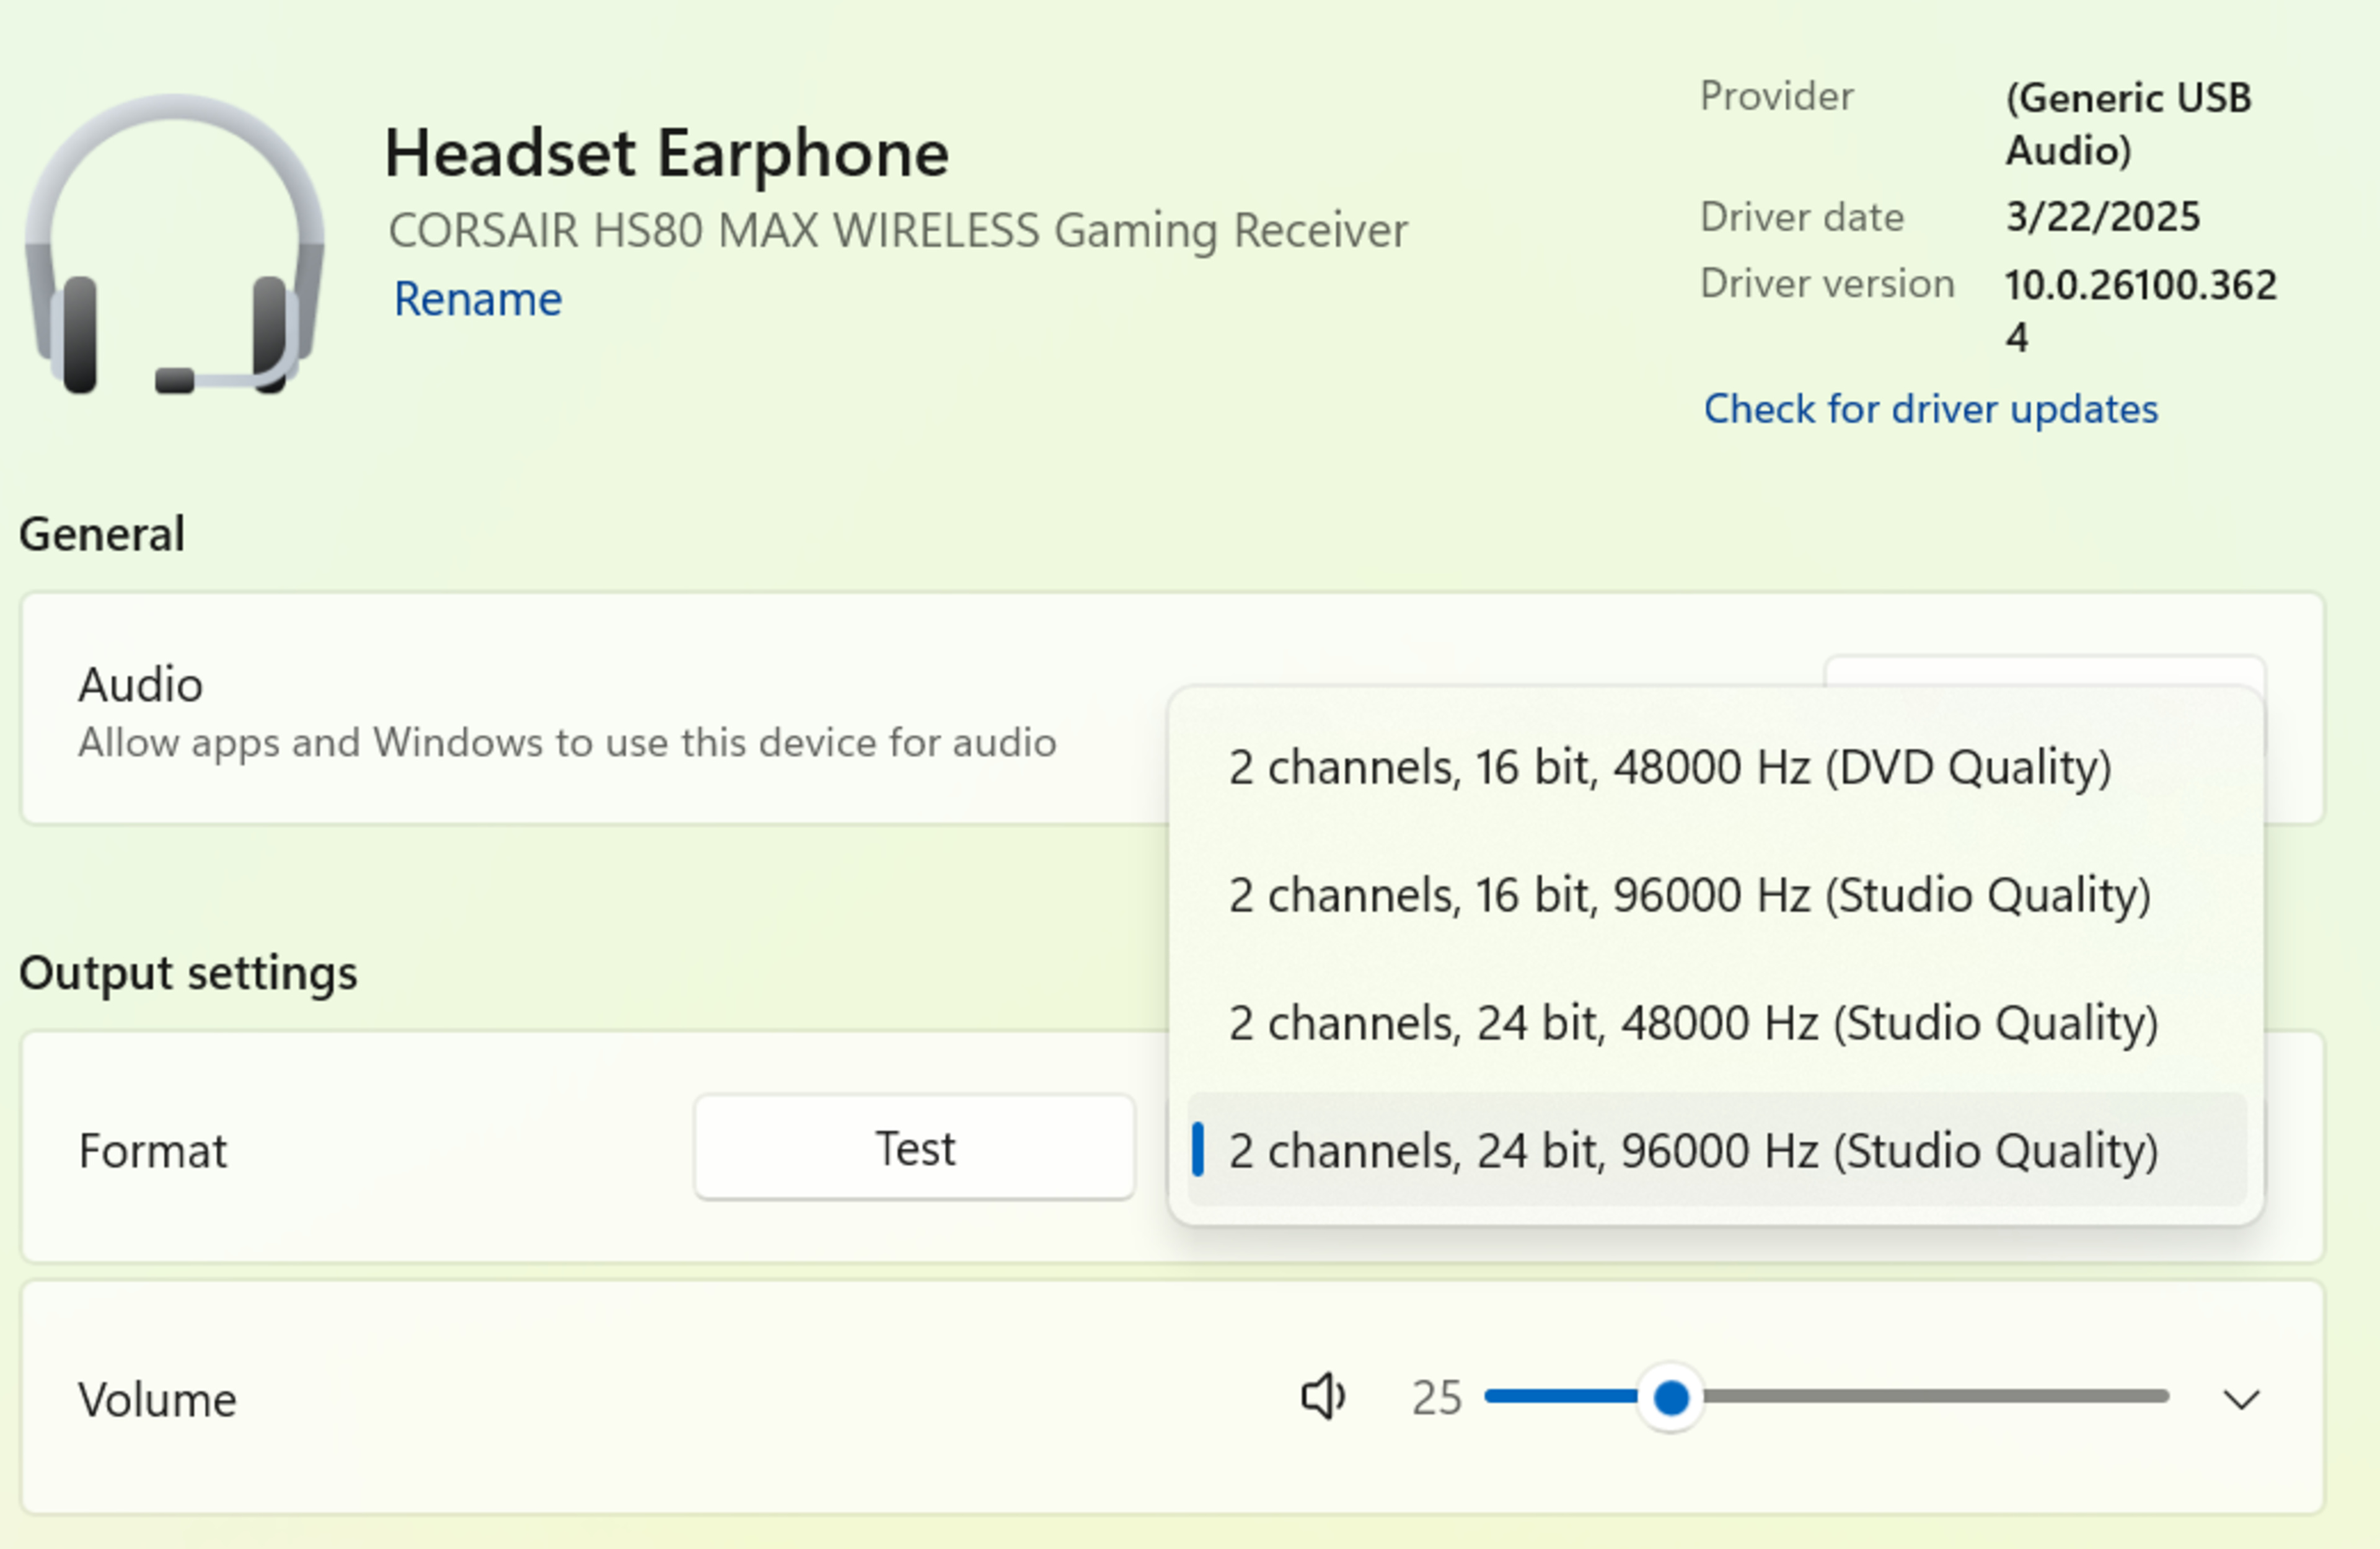The image size is (2380, 1549).
Task: Click the volume level number 25
Action: pos(1436,1398)
